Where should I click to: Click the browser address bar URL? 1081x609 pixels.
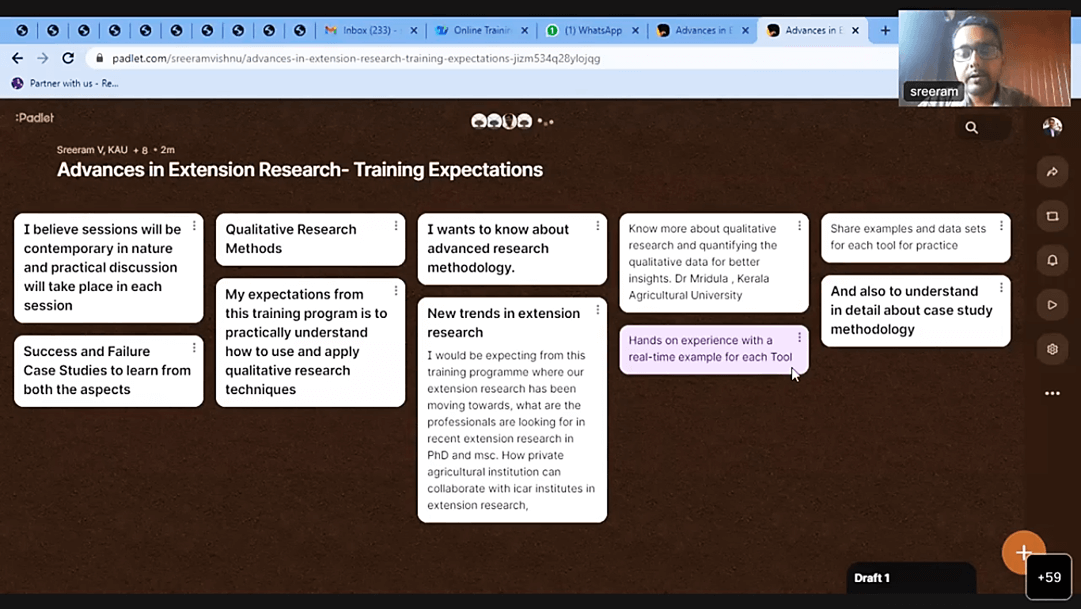point(360,59)
